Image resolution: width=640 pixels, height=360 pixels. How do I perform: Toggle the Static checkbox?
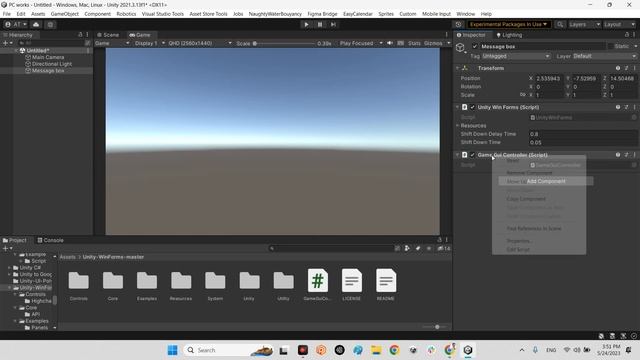point(611,47)
